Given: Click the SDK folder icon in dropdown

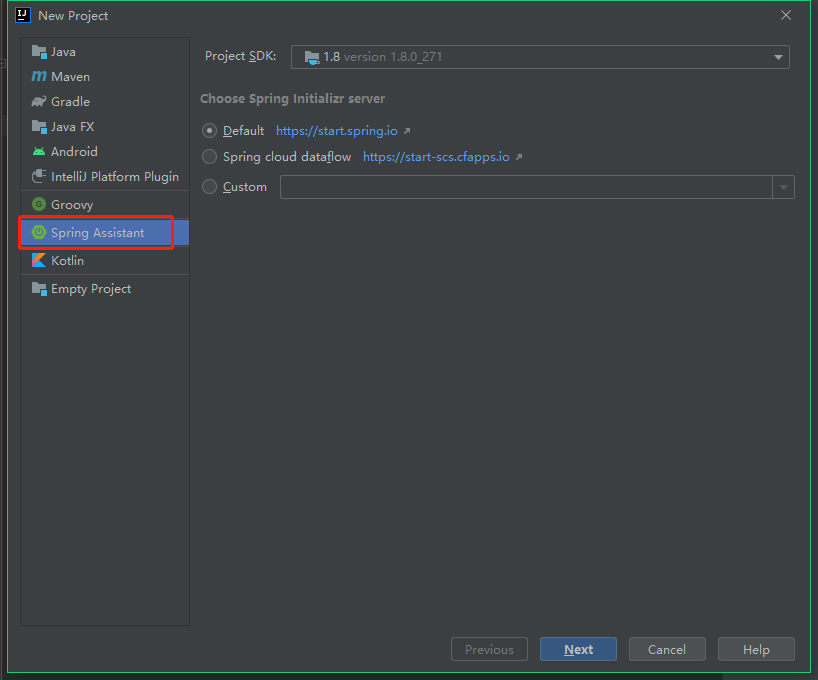Looking at the screenshot, I should coord(312,57).
